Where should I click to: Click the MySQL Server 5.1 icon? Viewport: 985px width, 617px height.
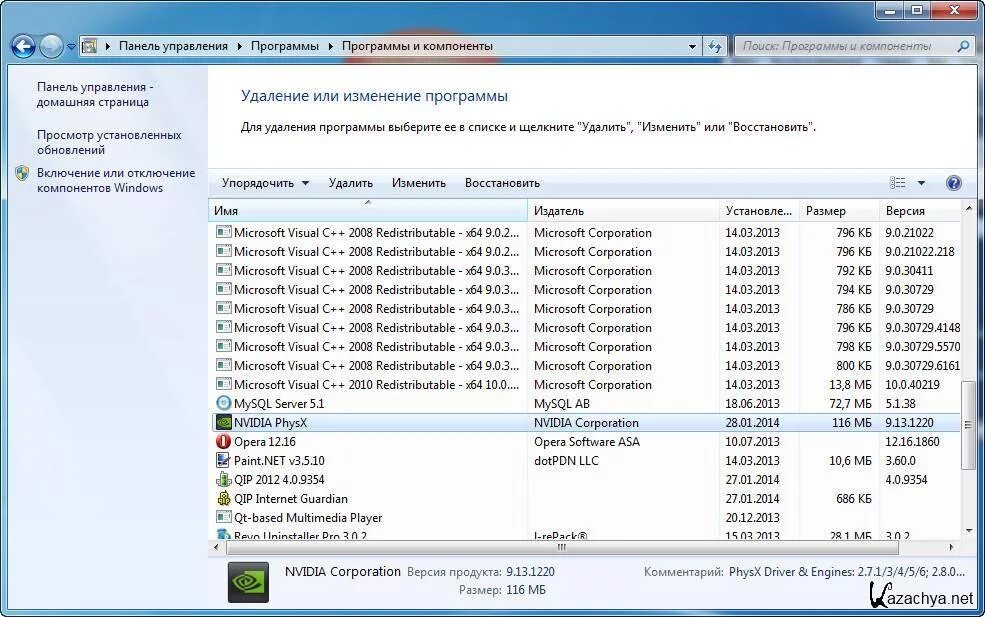223,403
